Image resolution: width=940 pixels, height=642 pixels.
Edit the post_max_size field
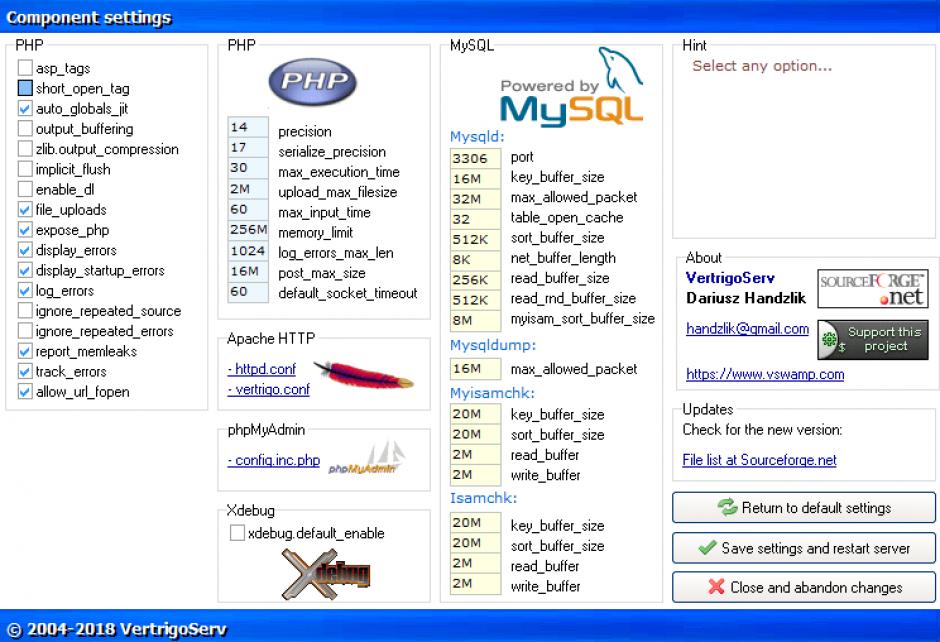coord(248,271)
